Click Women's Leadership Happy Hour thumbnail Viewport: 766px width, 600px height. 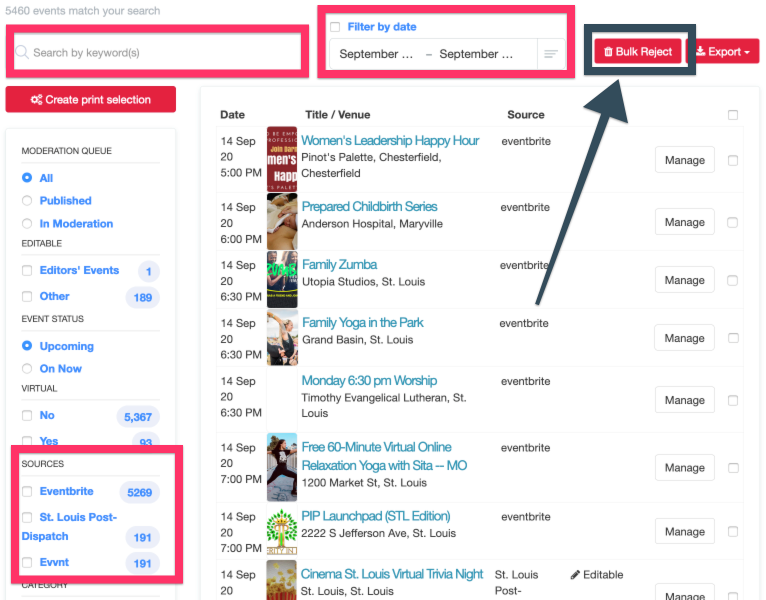[x=282, y=159]
